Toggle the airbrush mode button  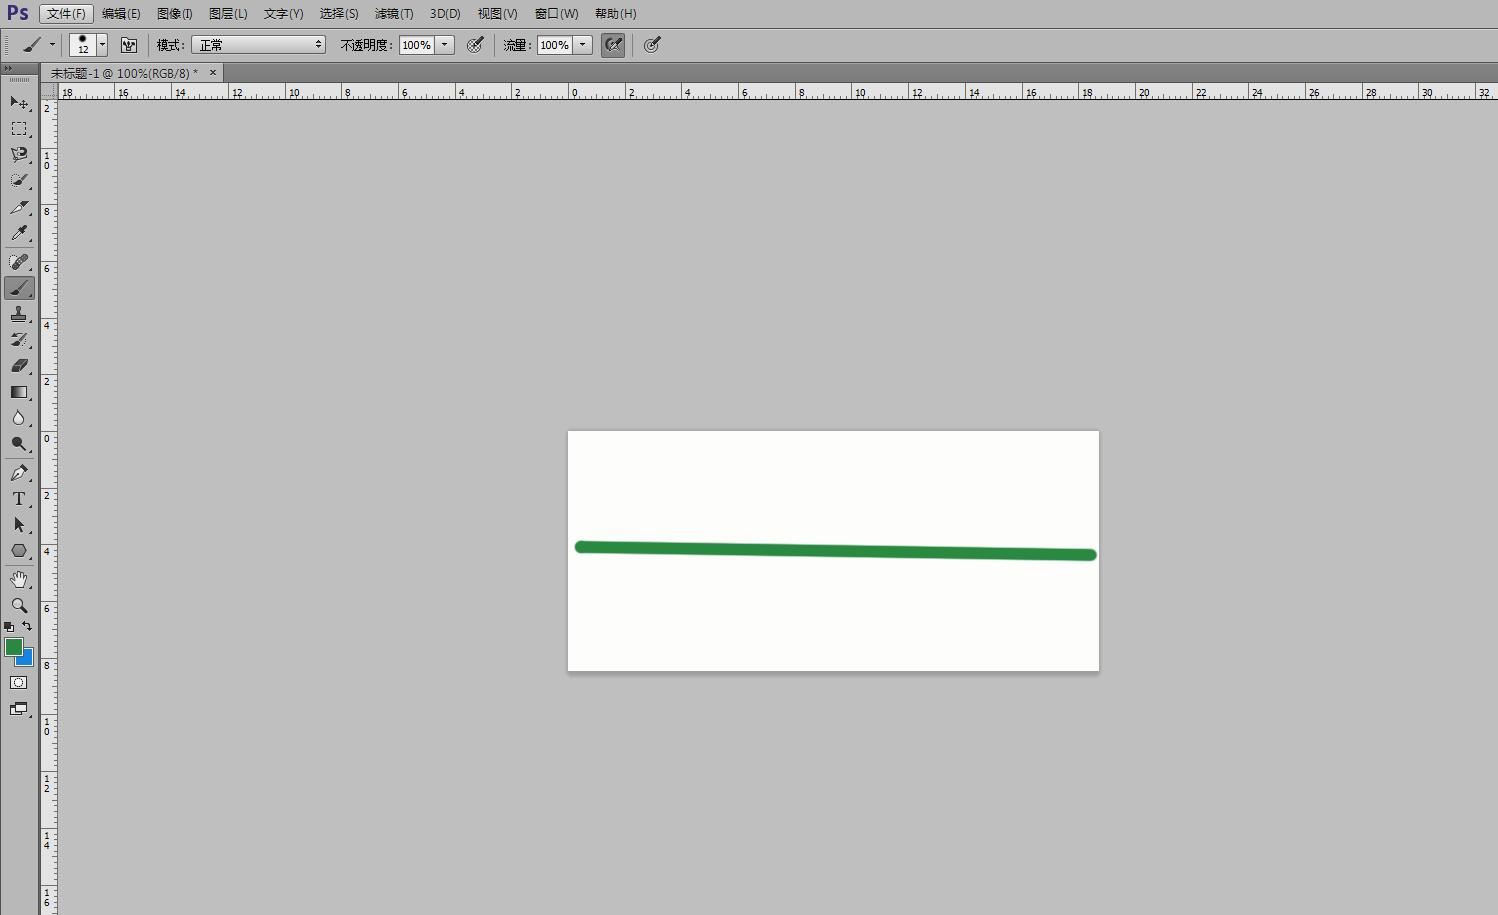[613, 45]
